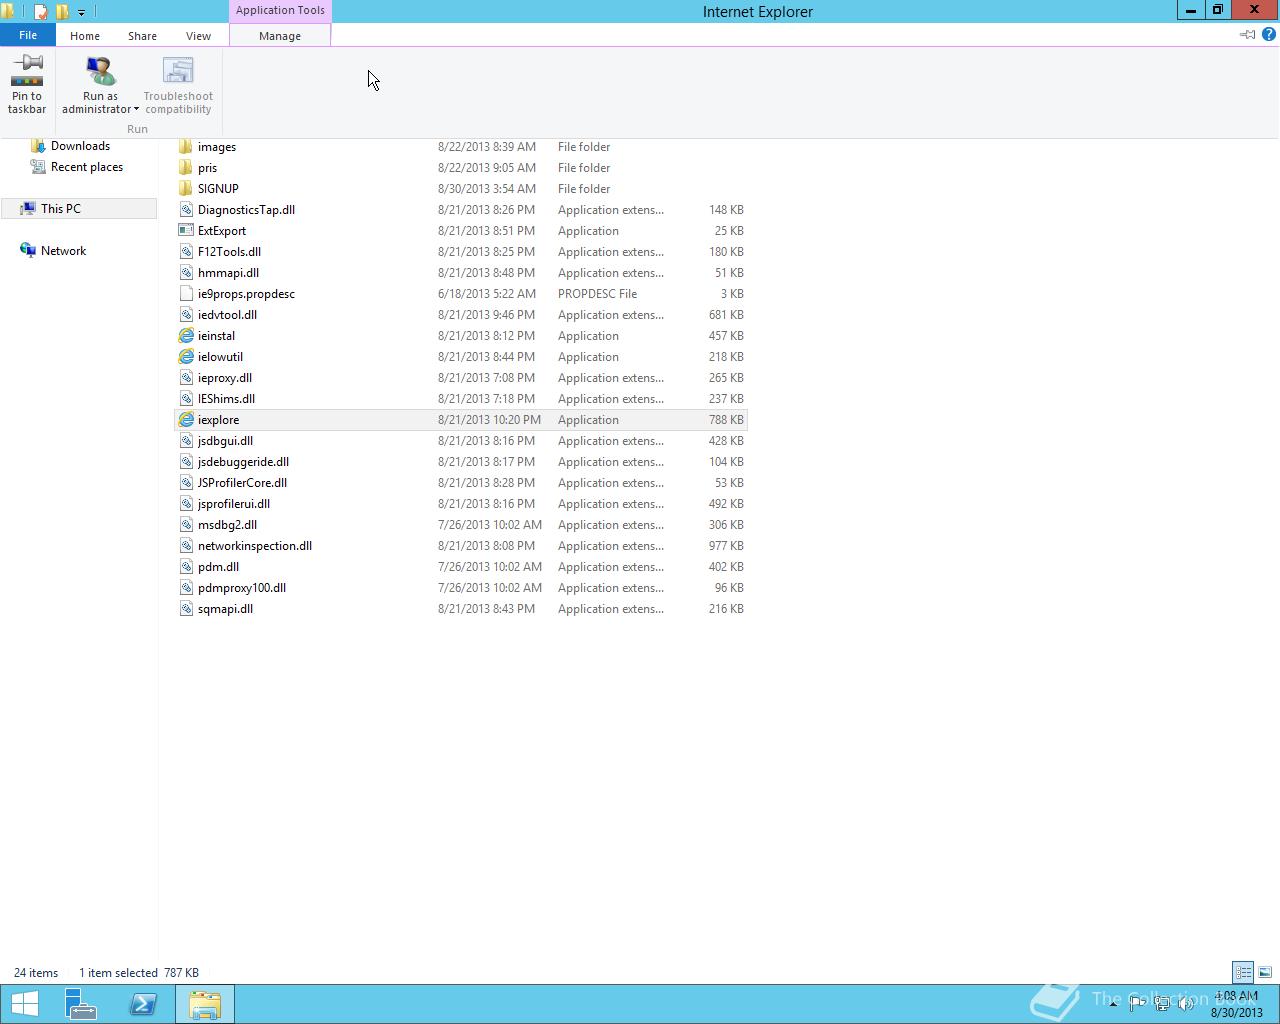The width and height of the screenshot is (1280, 1024).
Task: Select the jsprofilerui.dll file name
Action: pyautogui.click(x=234, y=504)
